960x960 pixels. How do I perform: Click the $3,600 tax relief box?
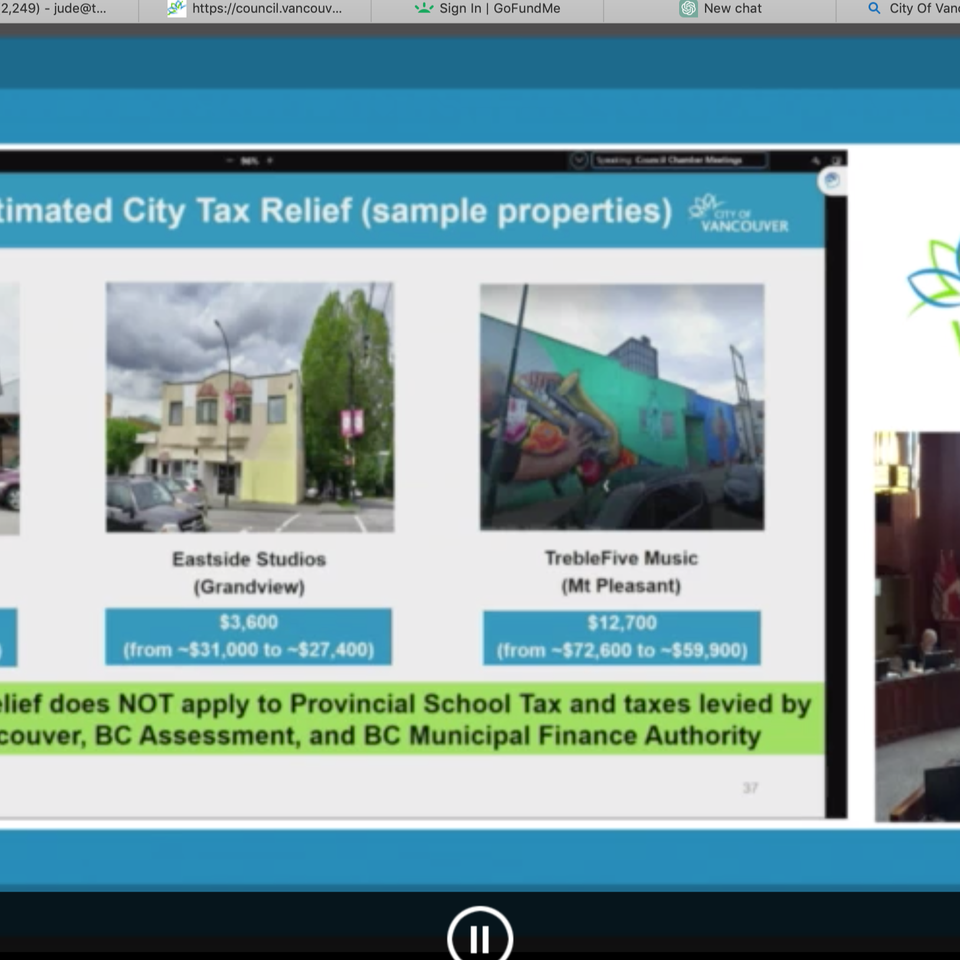click(248, 636)
